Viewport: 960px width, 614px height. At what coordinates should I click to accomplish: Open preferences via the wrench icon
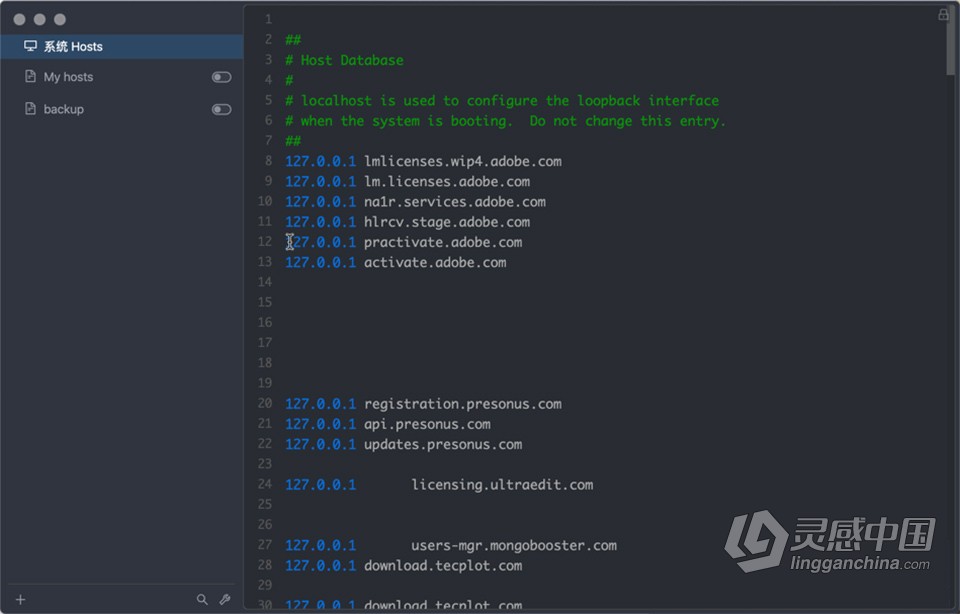224,598
